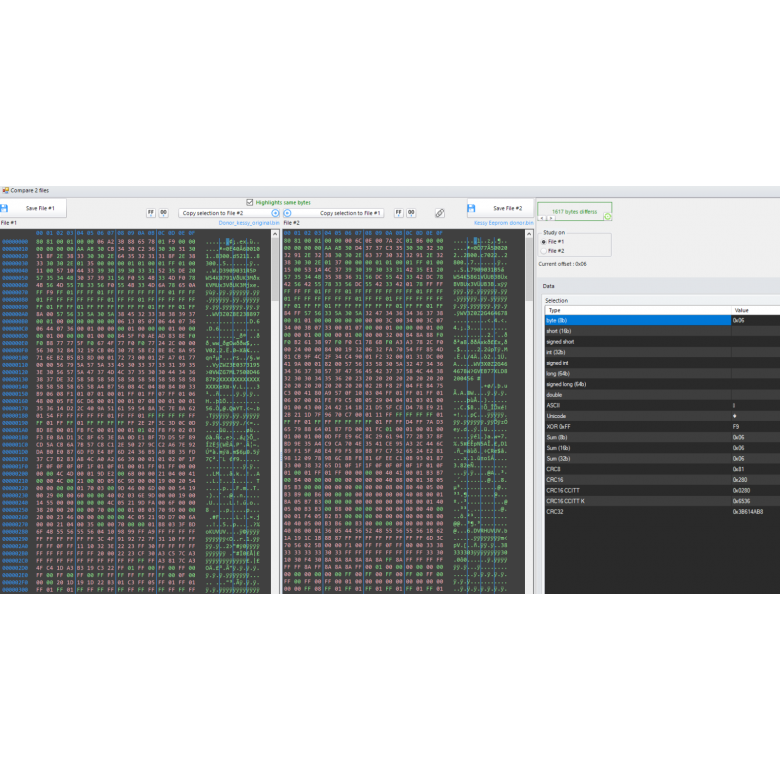This screenshot has height=780, width=780.
Task: Click Copy selection to File #2
Action: 213,213
